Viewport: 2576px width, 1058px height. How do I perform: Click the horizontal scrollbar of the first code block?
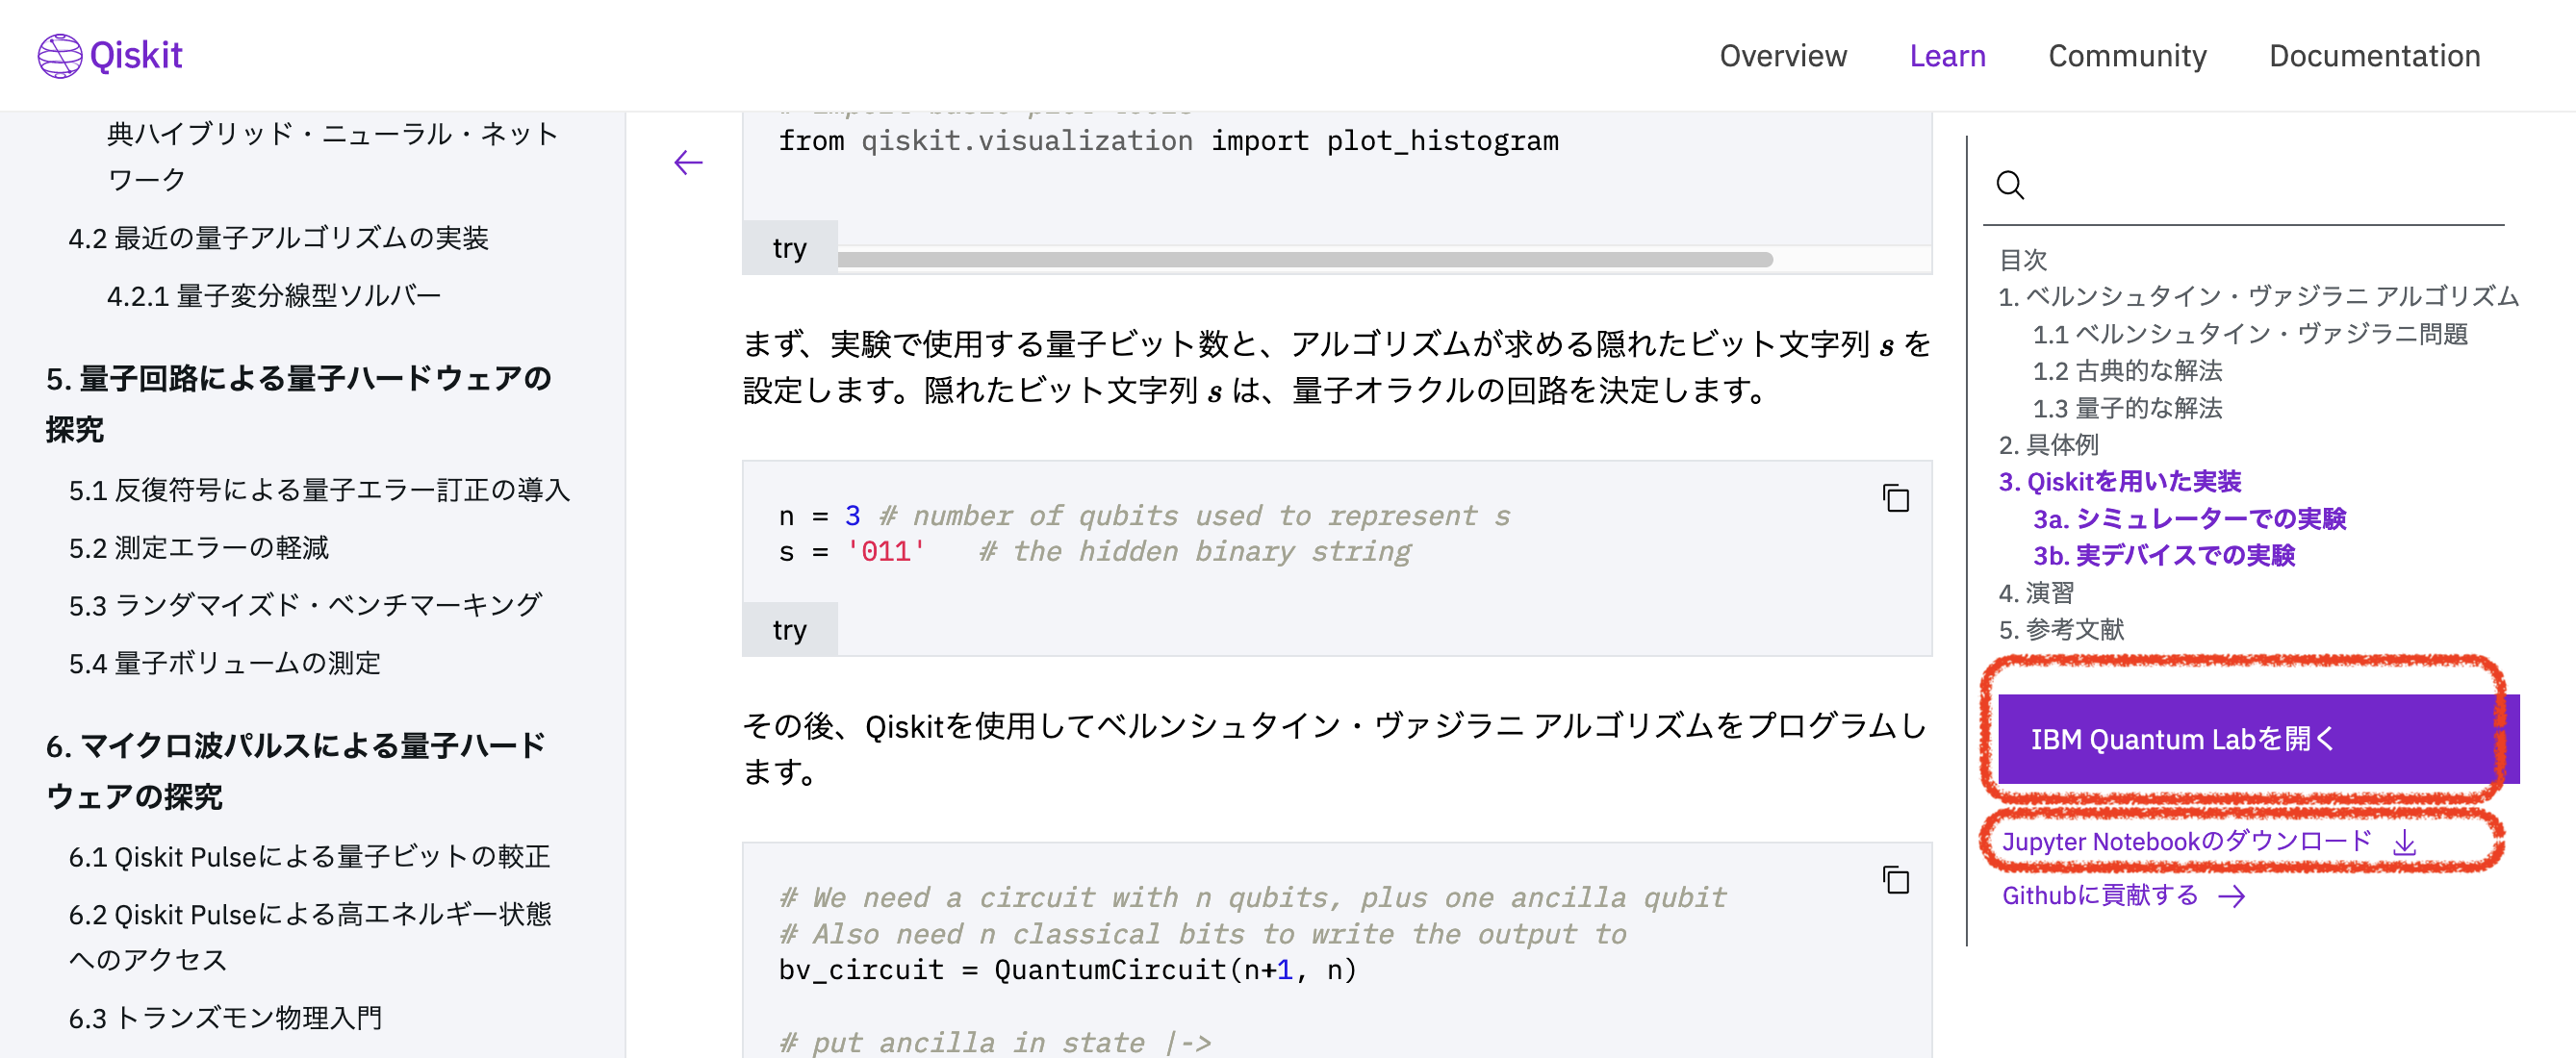[1305, 260]
